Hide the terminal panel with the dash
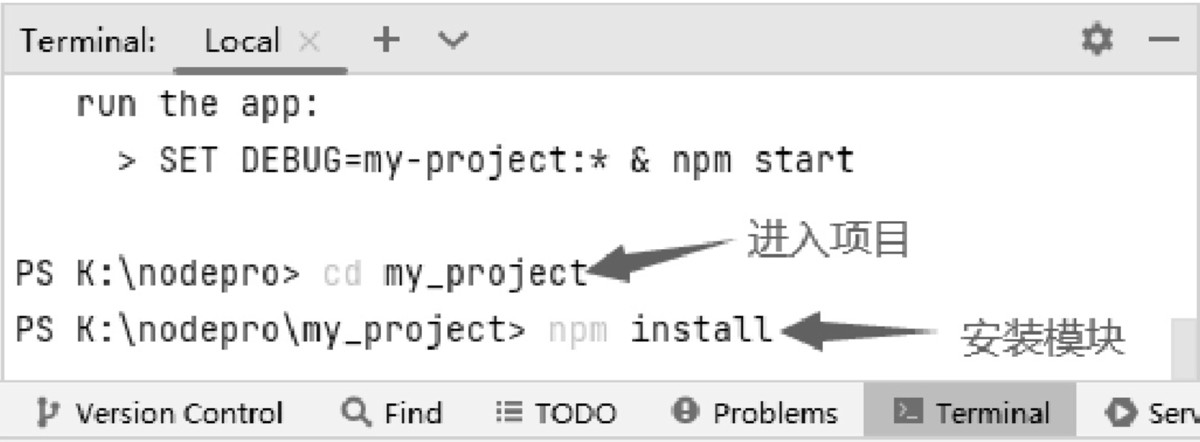This screenshot has height=442, width=1200. (x=1163, y=40)
